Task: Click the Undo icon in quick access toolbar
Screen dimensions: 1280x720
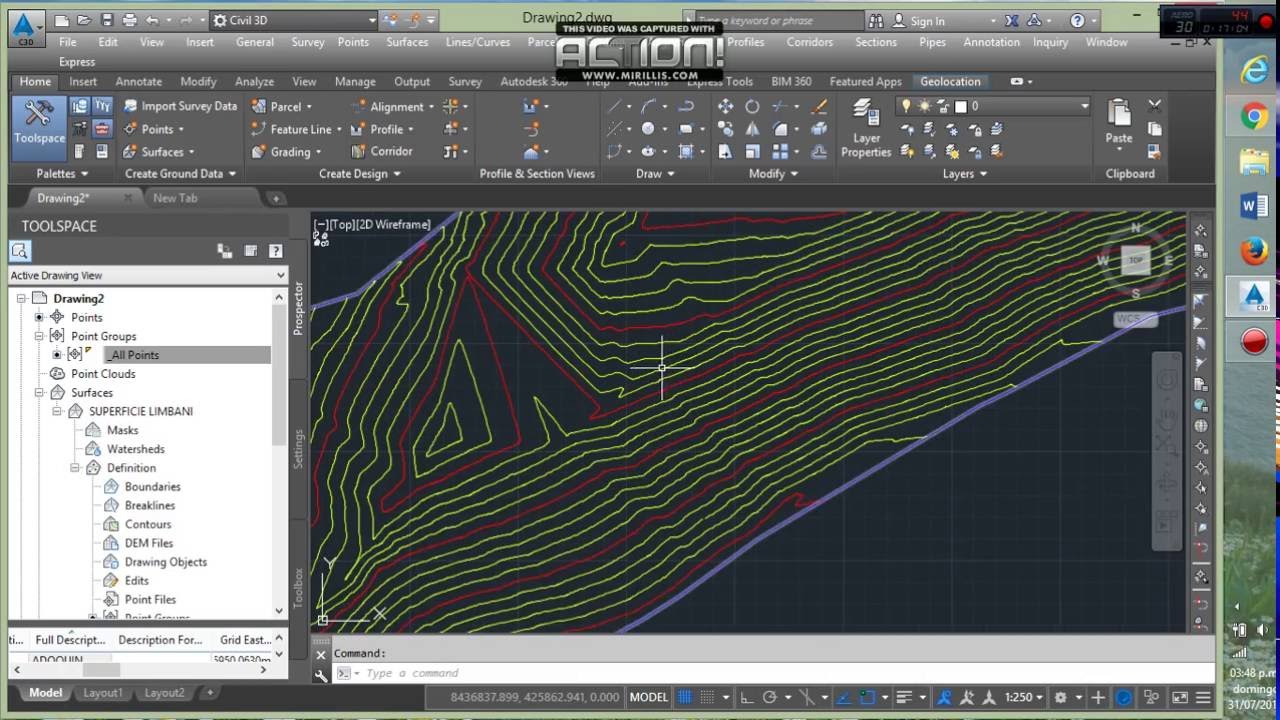Action: pos(152,20)
